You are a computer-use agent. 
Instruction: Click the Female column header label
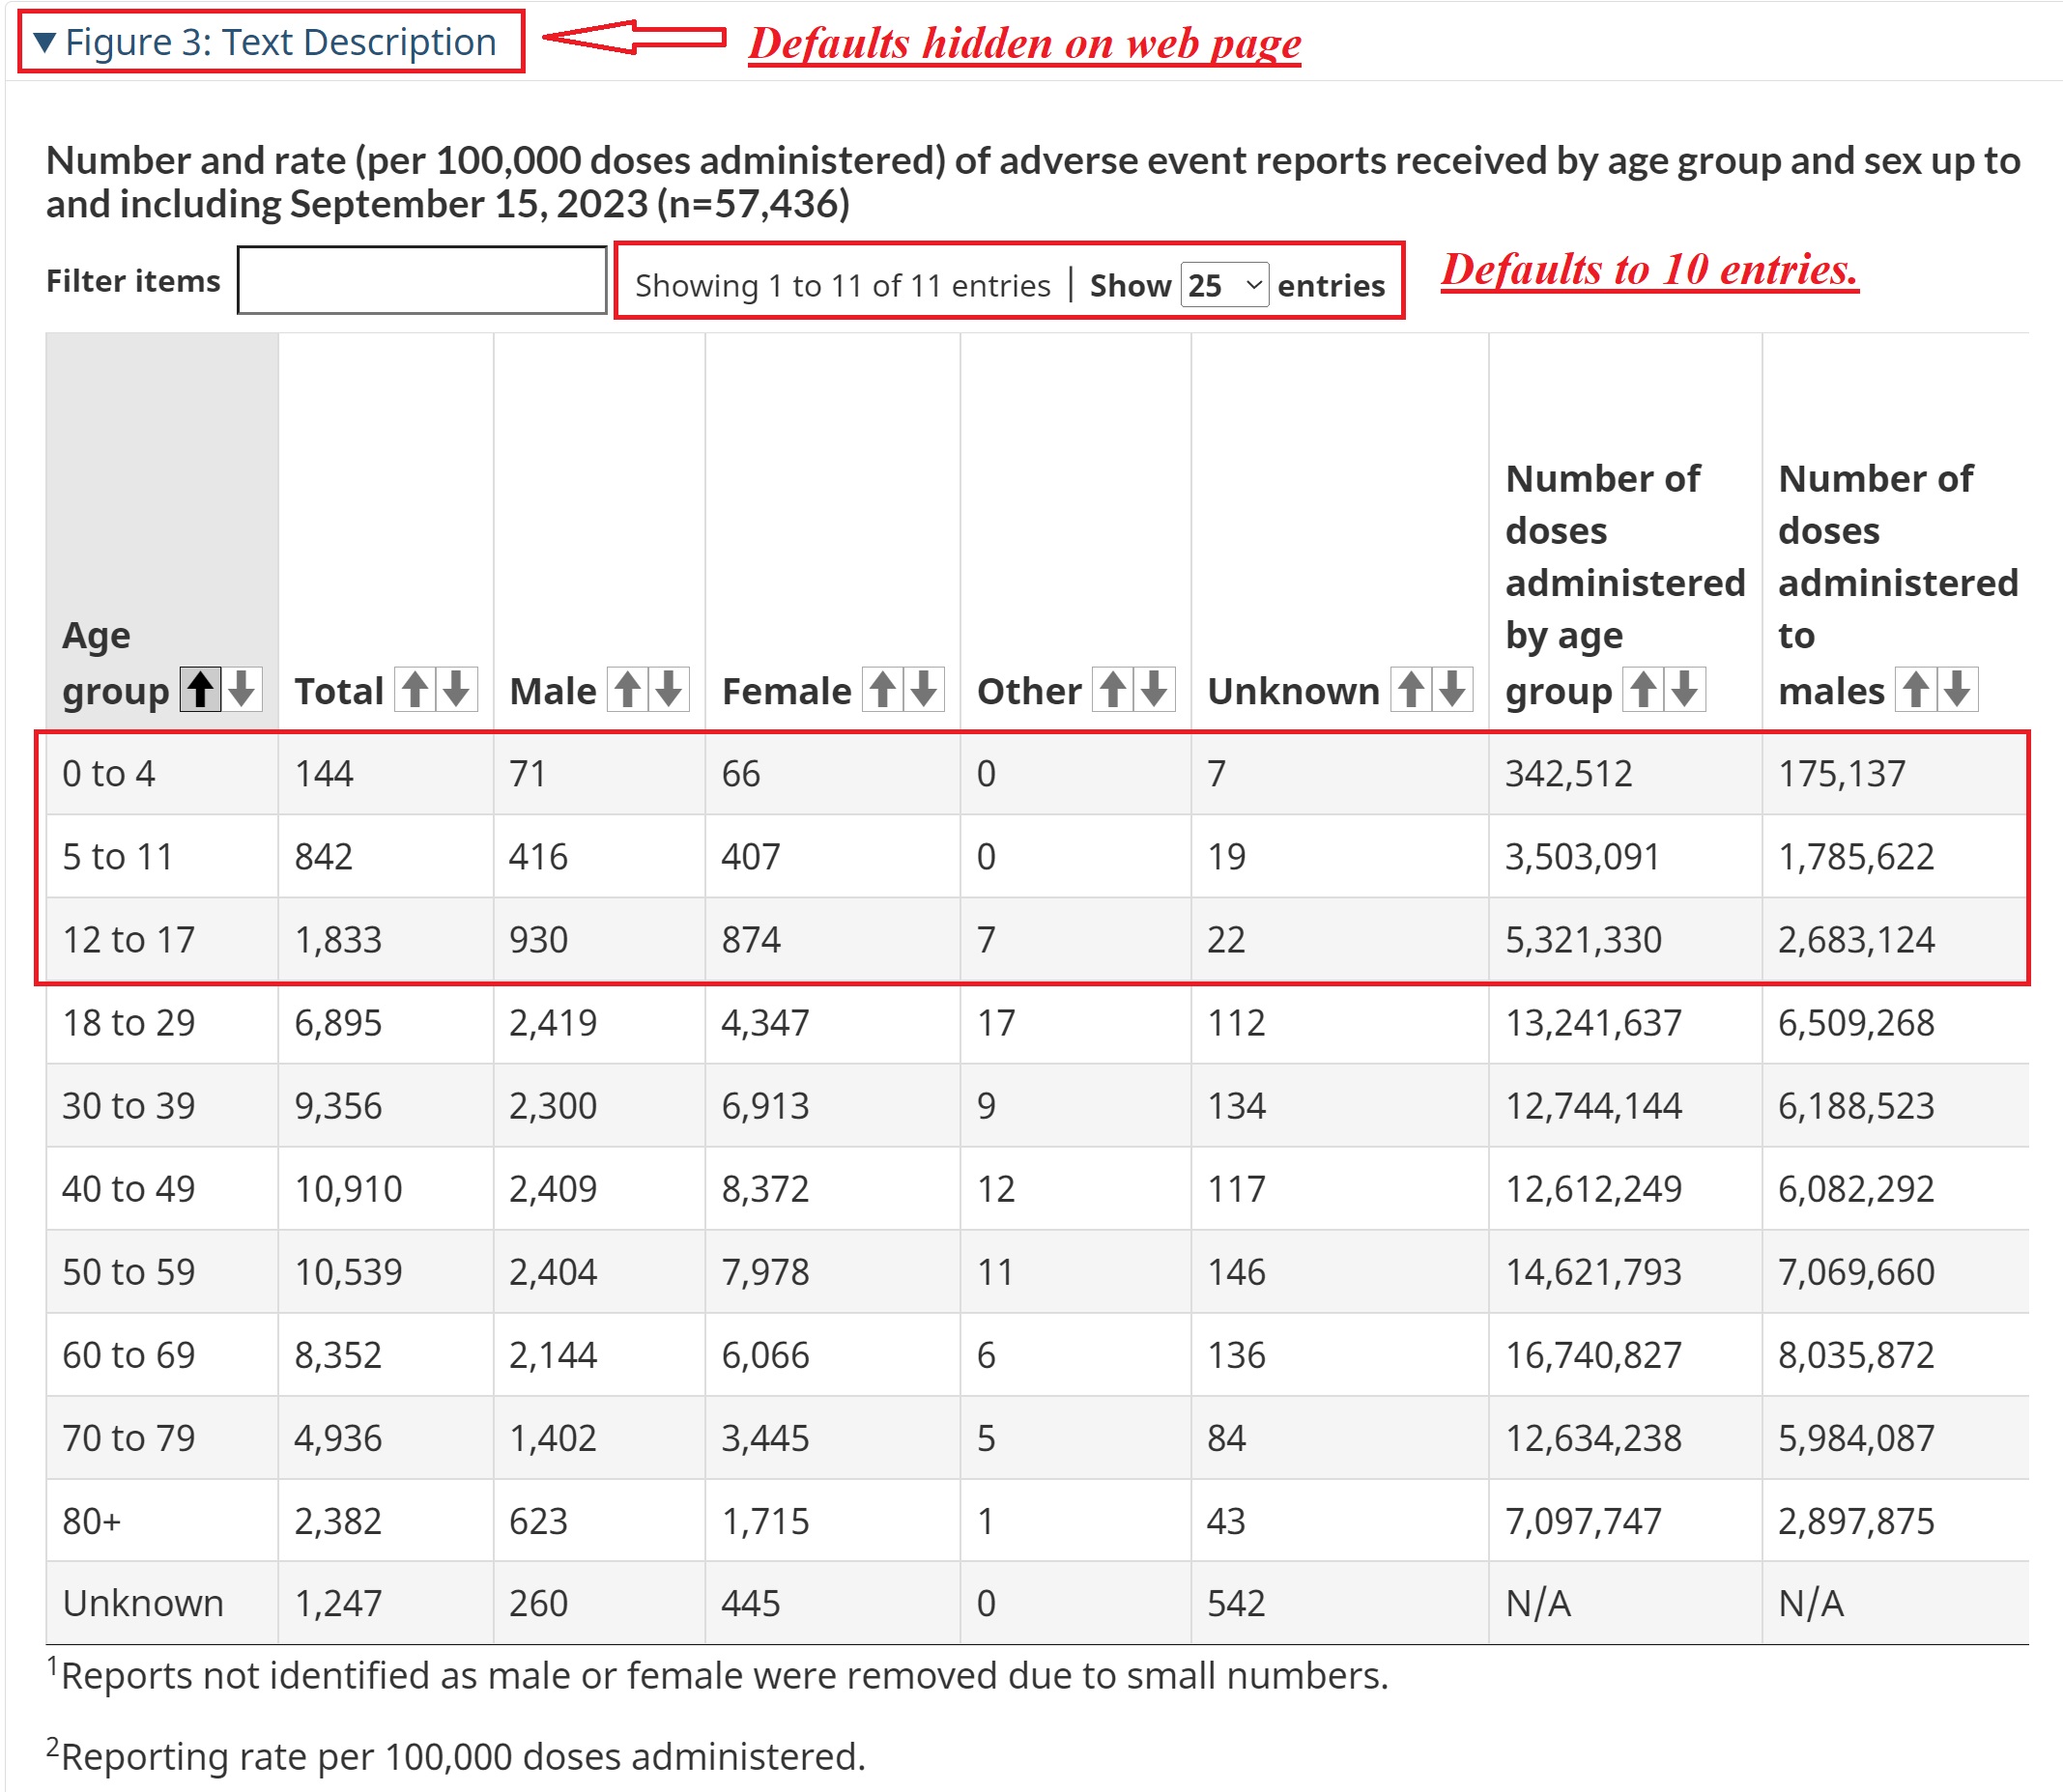787,691
